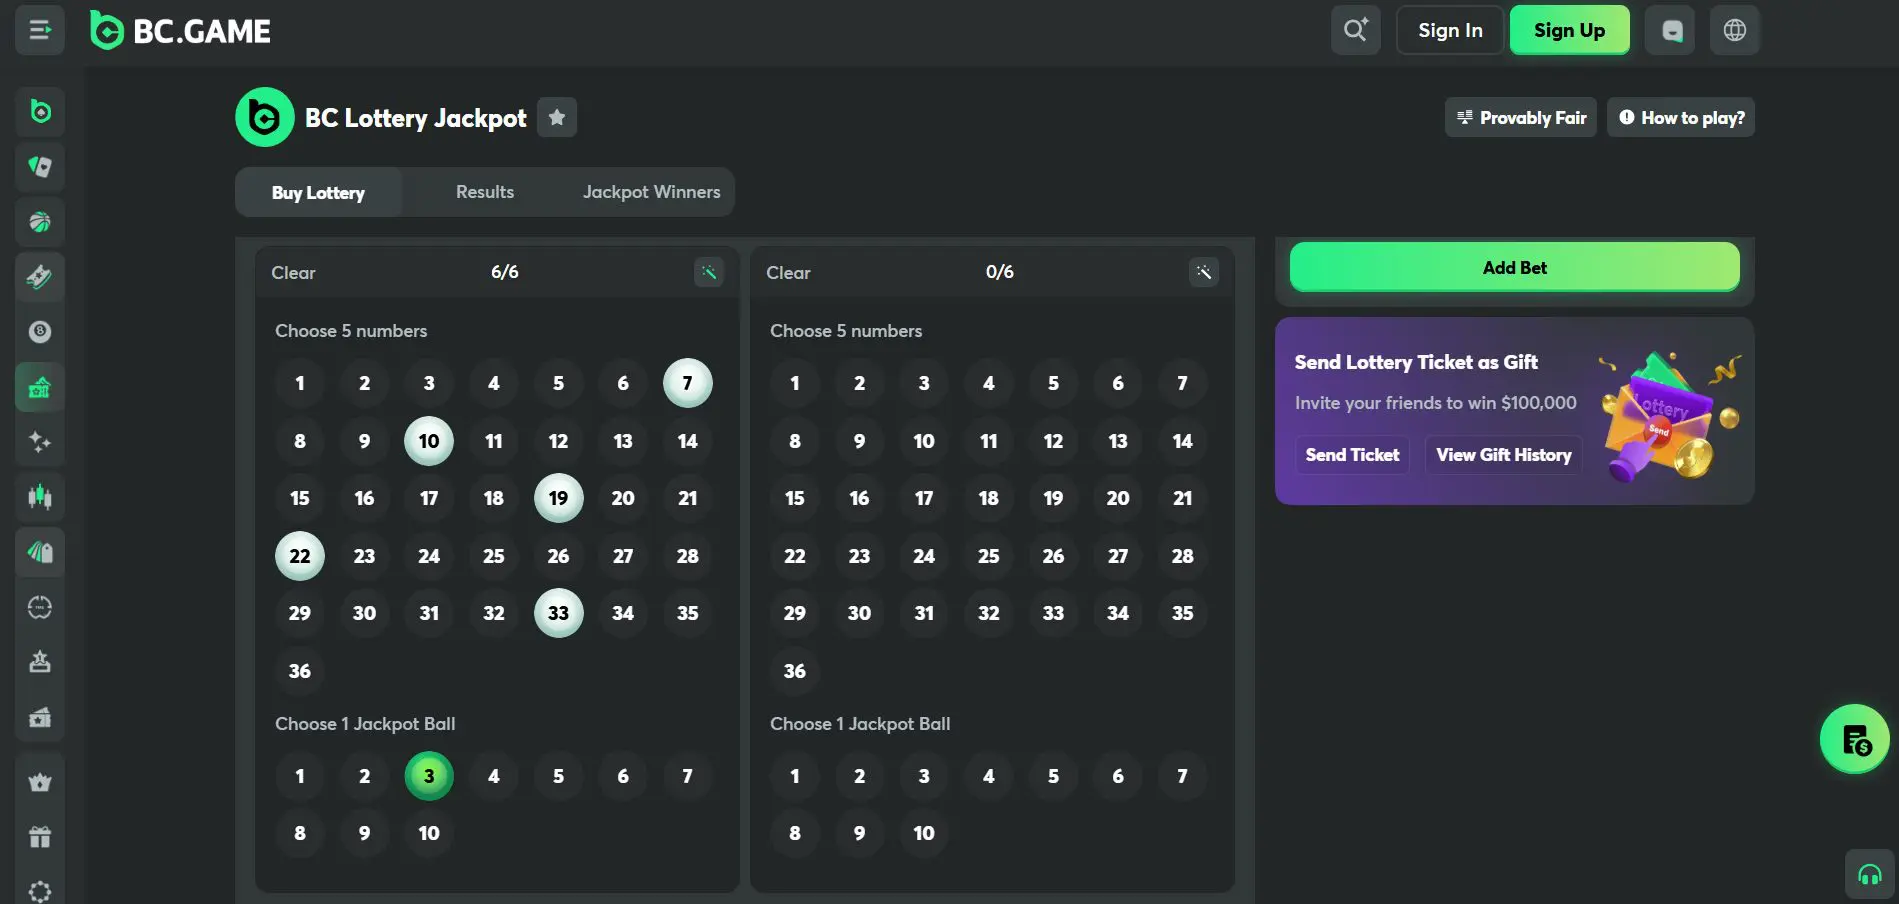This screenshot has height=904, width=1899.
Task: Switch to the Results tab
Action: [485, 192]
